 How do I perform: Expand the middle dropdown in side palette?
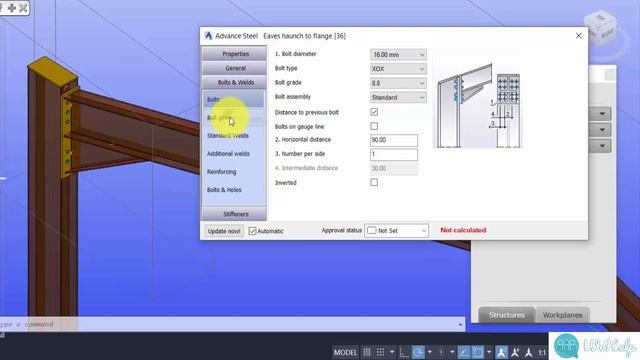tap(602, 130)
